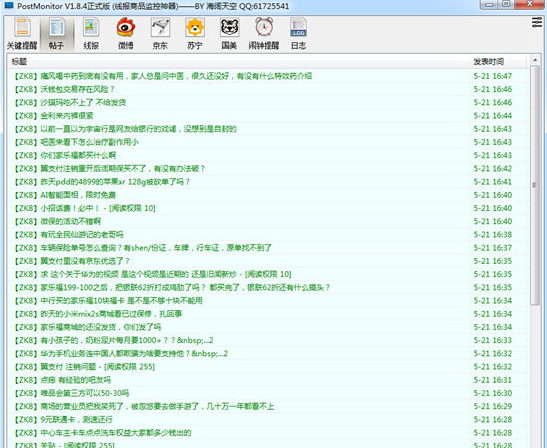Select the post about 华为手机业务
The image size is (547, 448).
click(120, 354)
